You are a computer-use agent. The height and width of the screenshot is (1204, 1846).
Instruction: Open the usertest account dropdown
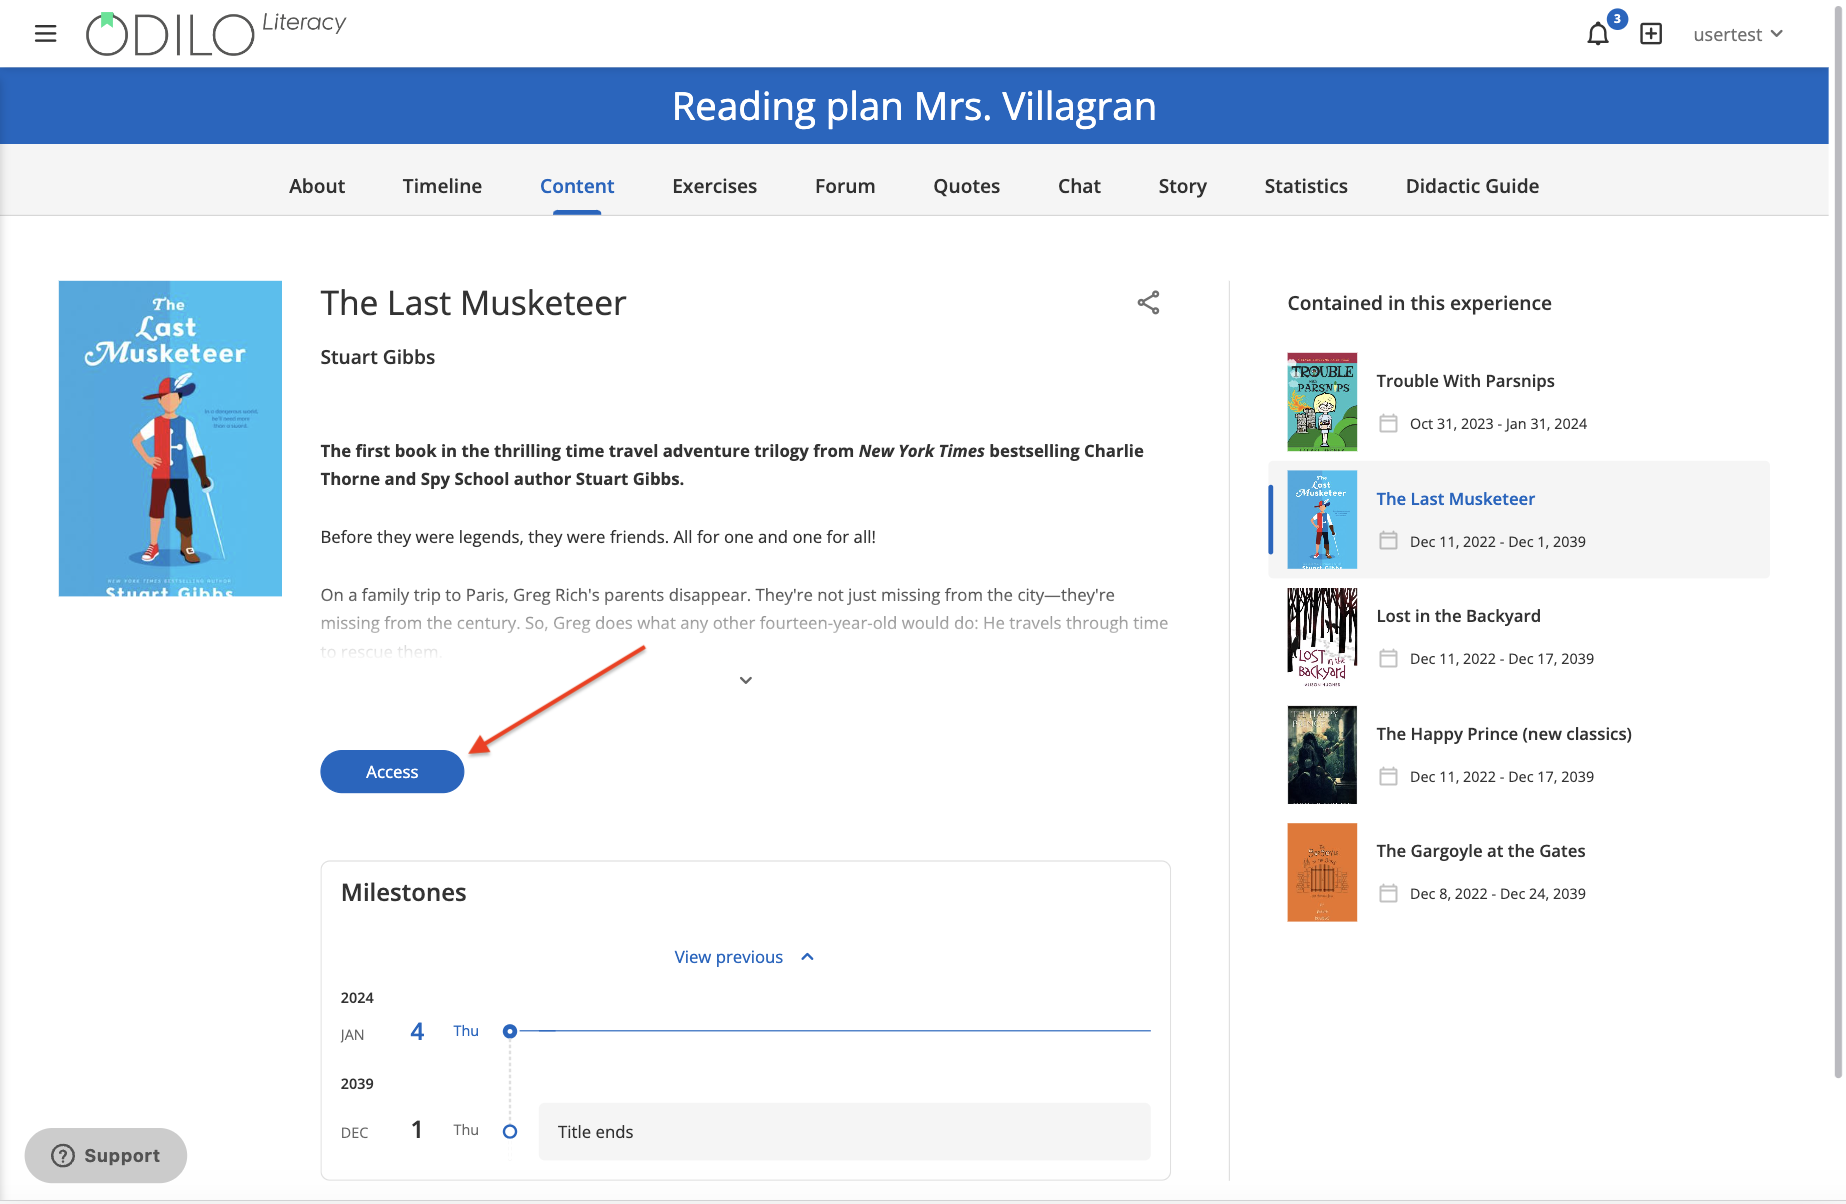1738,34
